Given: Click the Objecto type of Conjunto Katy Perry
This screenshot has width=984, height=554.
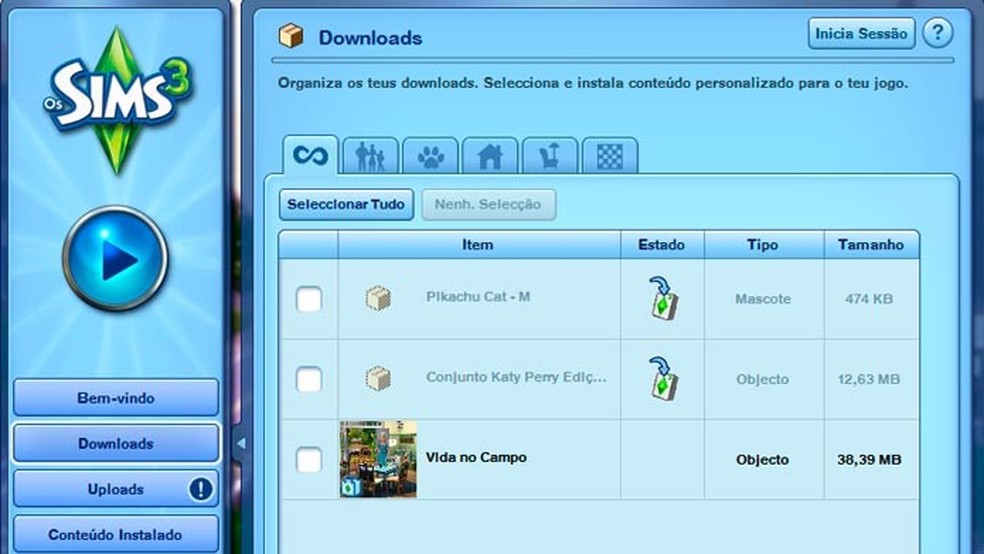Looking at the screenshot, I should [x=762, y=380].
